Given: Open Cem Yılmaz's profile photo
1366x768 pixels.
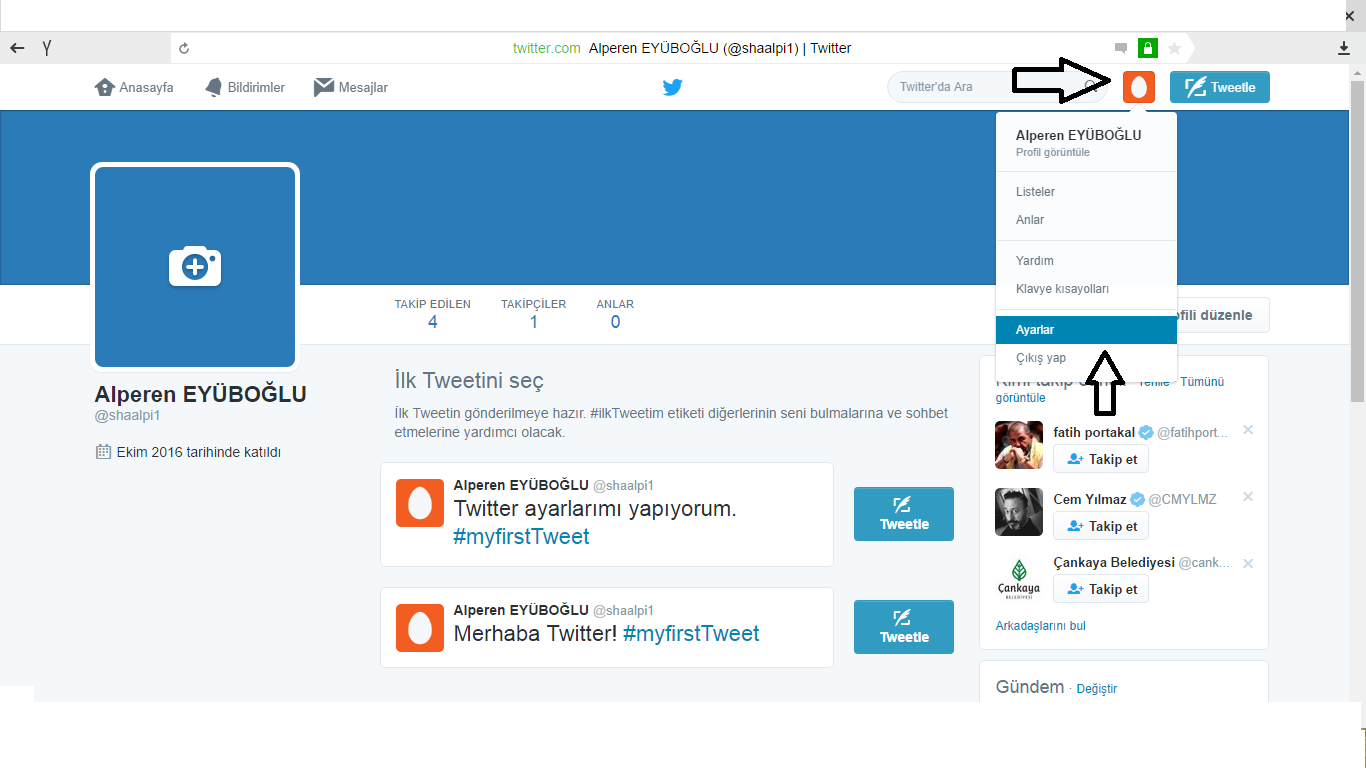Looking at the screenshot, I should [1019, 512].
